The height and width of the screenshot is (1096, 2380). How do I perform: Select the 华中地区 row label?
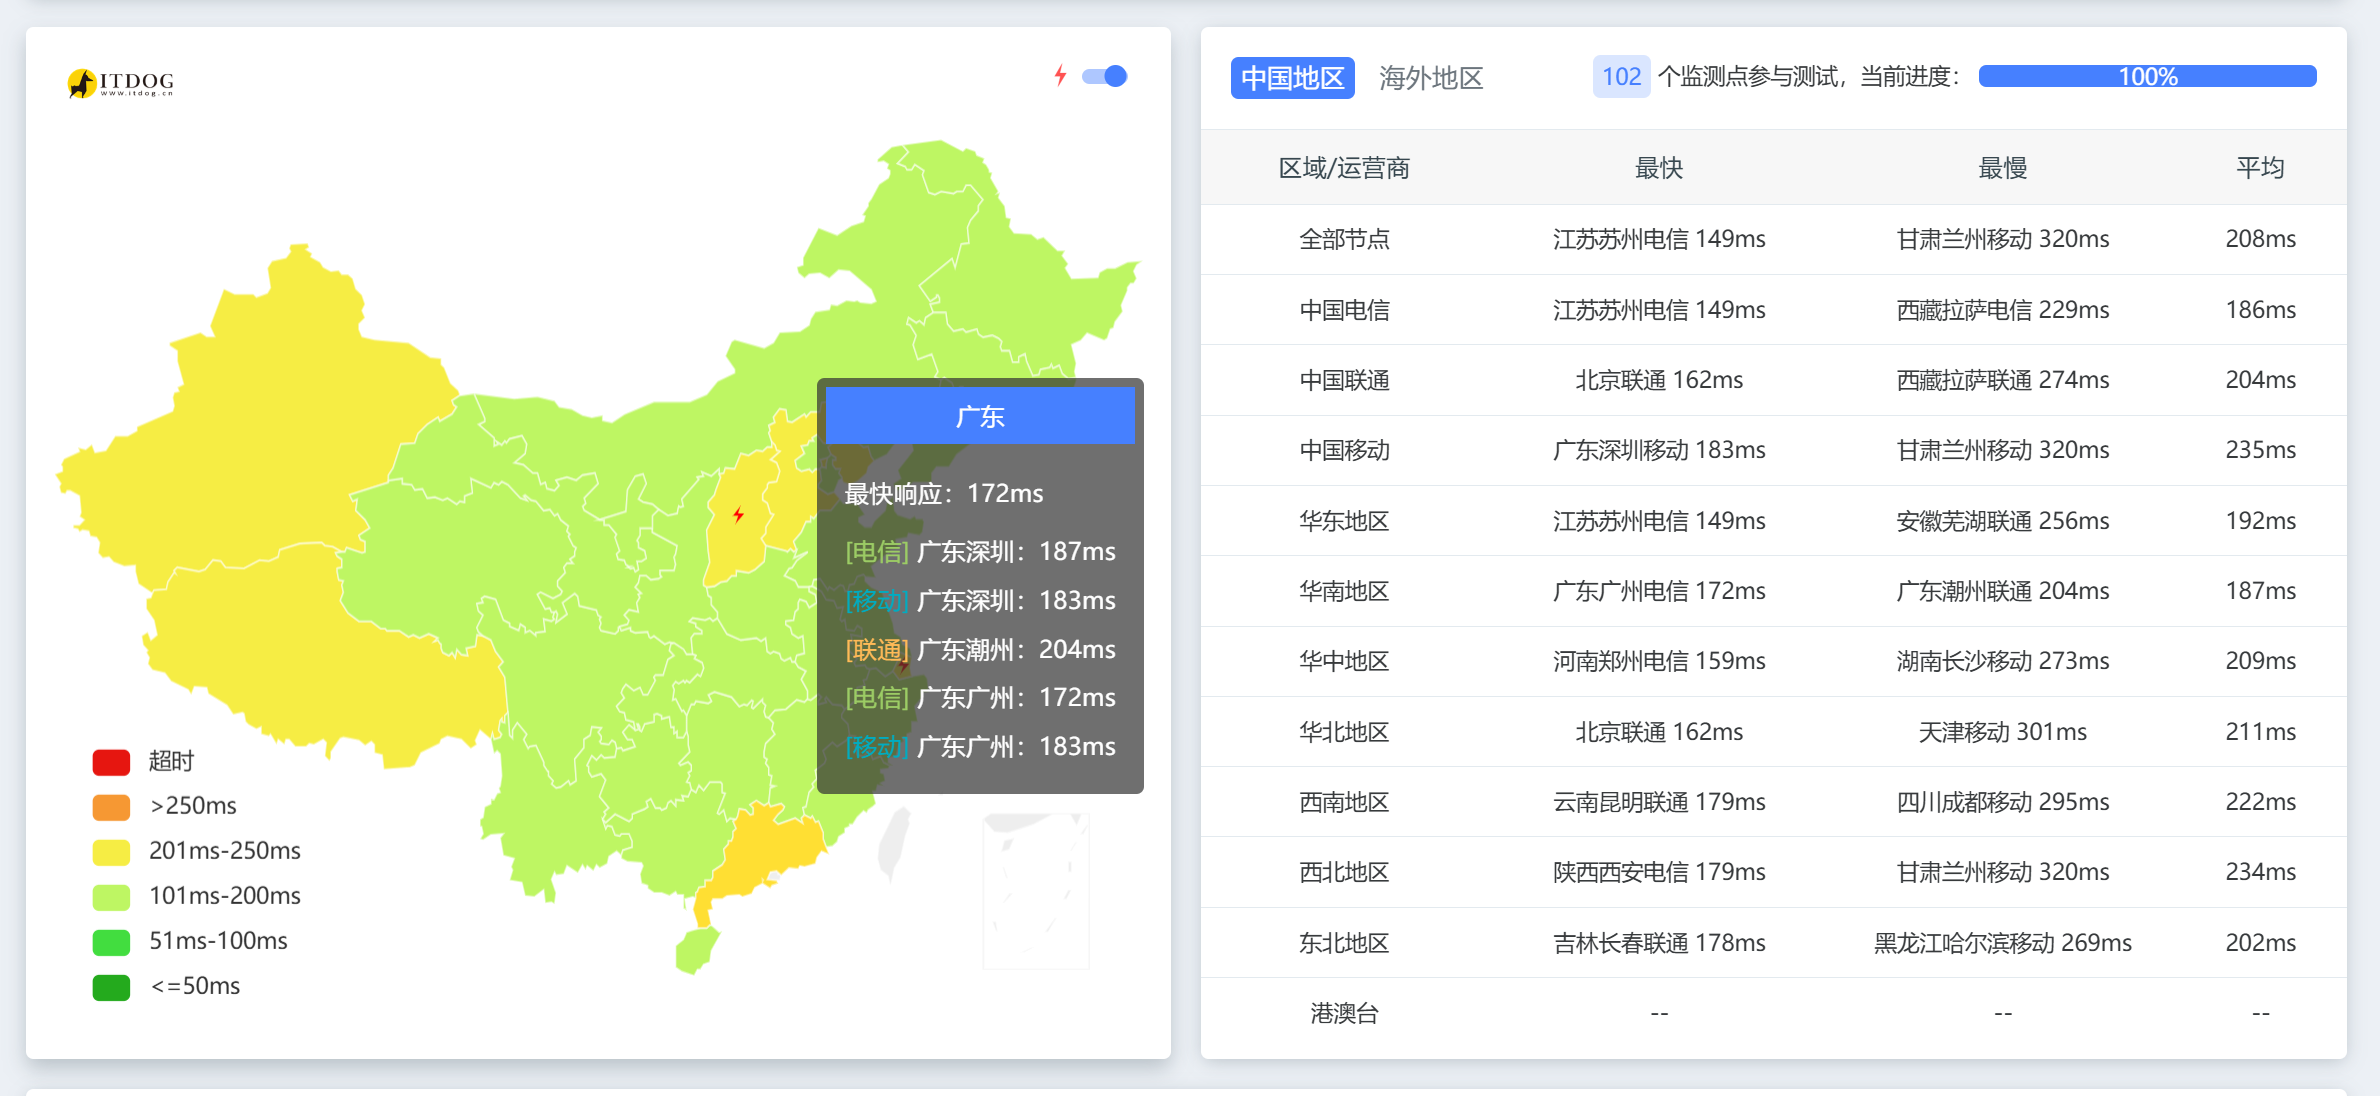(1344, 661)
